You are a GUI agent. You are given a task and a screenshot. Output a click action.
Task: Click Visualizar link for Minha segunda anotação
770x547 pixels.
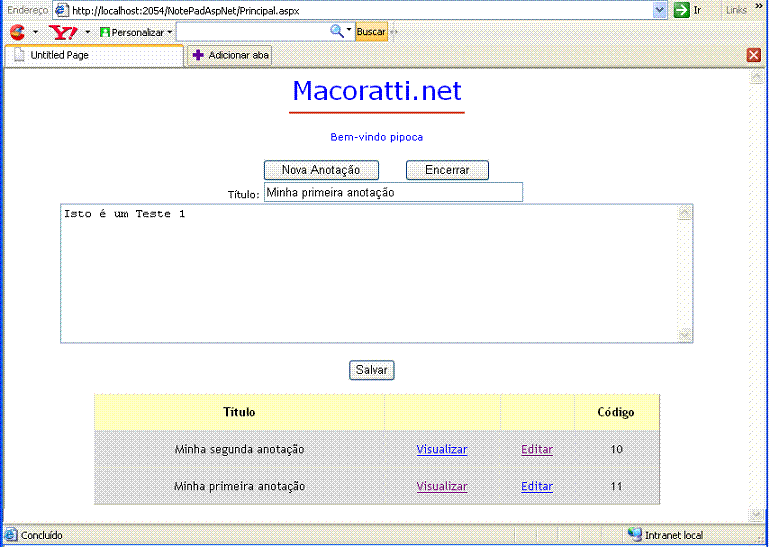click(442, 449)
